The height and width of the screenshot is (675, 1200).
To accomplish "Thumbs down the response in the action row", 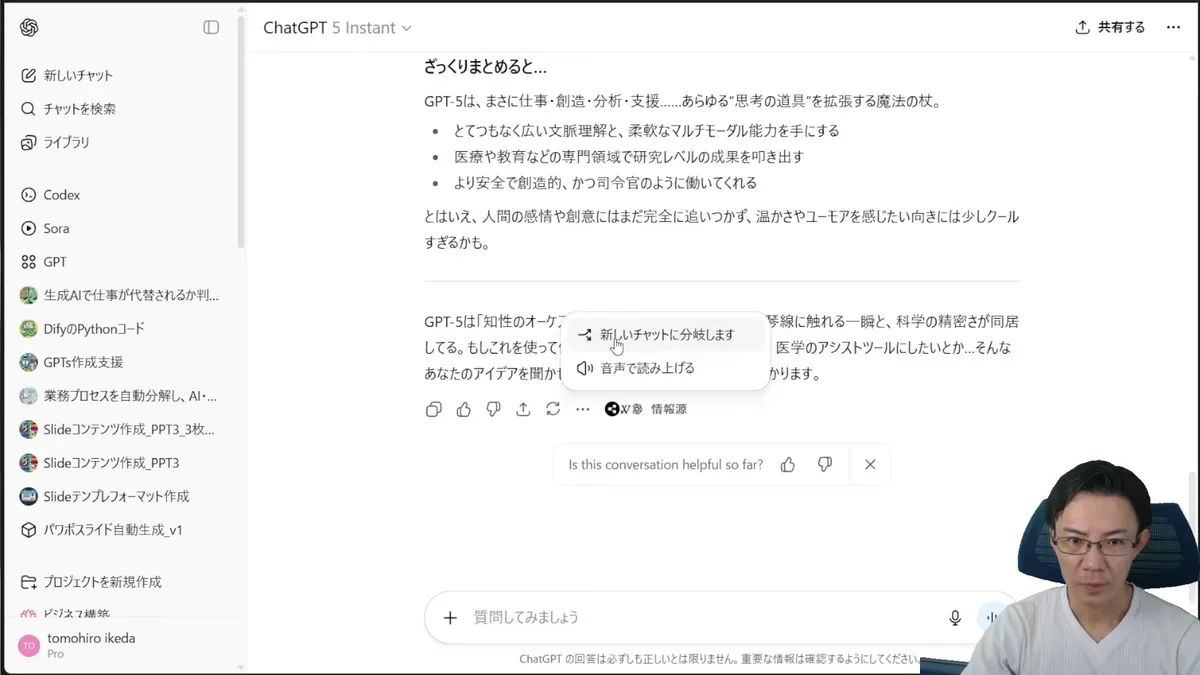I will click(493, 409).
